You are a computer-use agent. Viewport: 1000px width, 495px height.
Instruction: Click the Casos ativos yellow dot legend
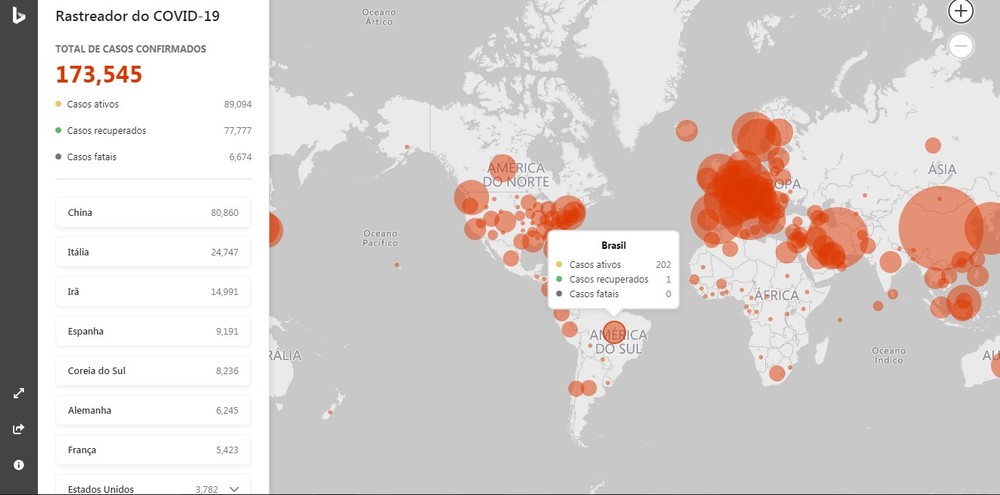click(59, 104)
